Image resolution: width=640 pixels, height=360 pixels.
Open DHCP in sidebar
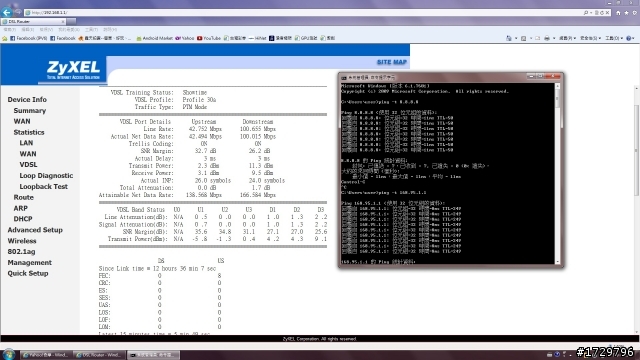(x=23, y=219)
